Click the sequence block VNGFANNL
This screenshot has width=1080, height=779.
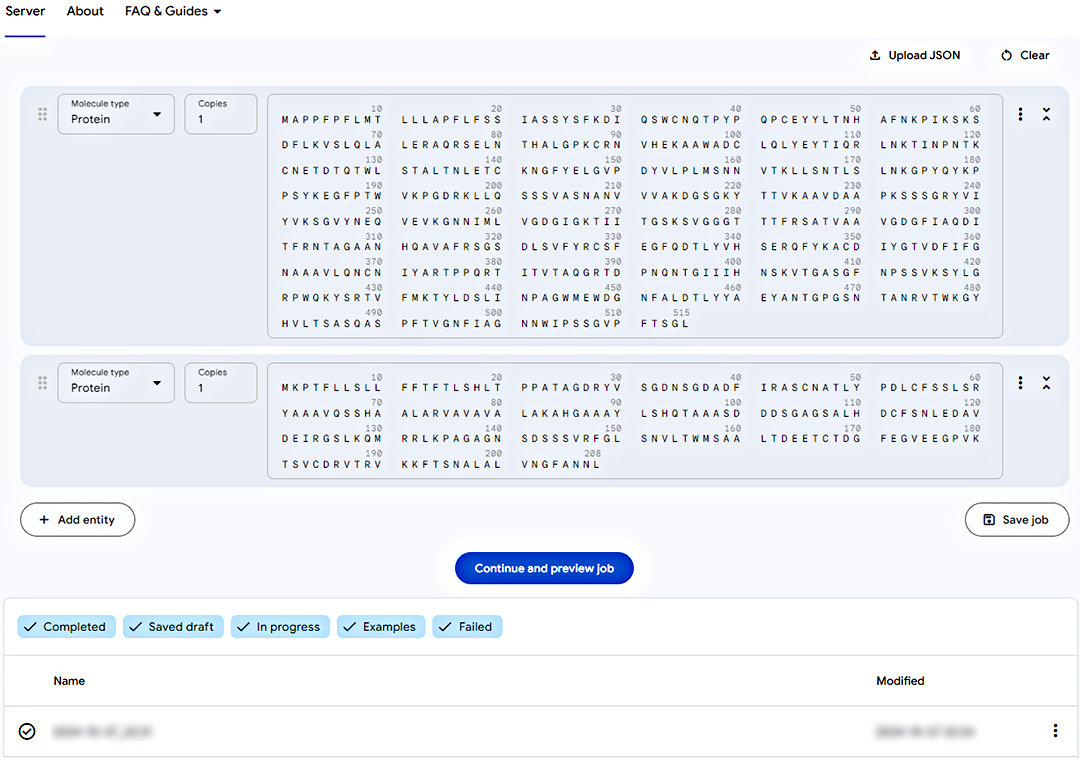561,465
